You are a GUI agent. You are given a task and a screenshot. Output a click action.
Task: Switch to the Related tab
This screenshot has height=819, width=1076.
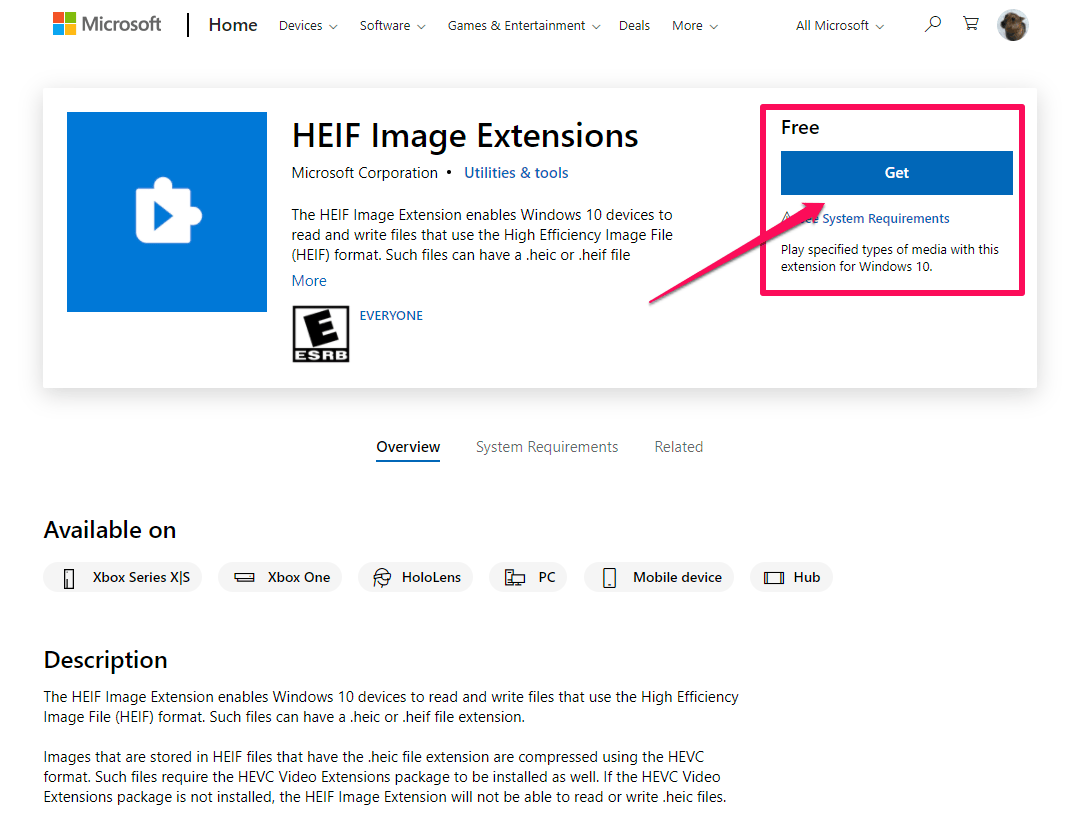pos(679,447)
